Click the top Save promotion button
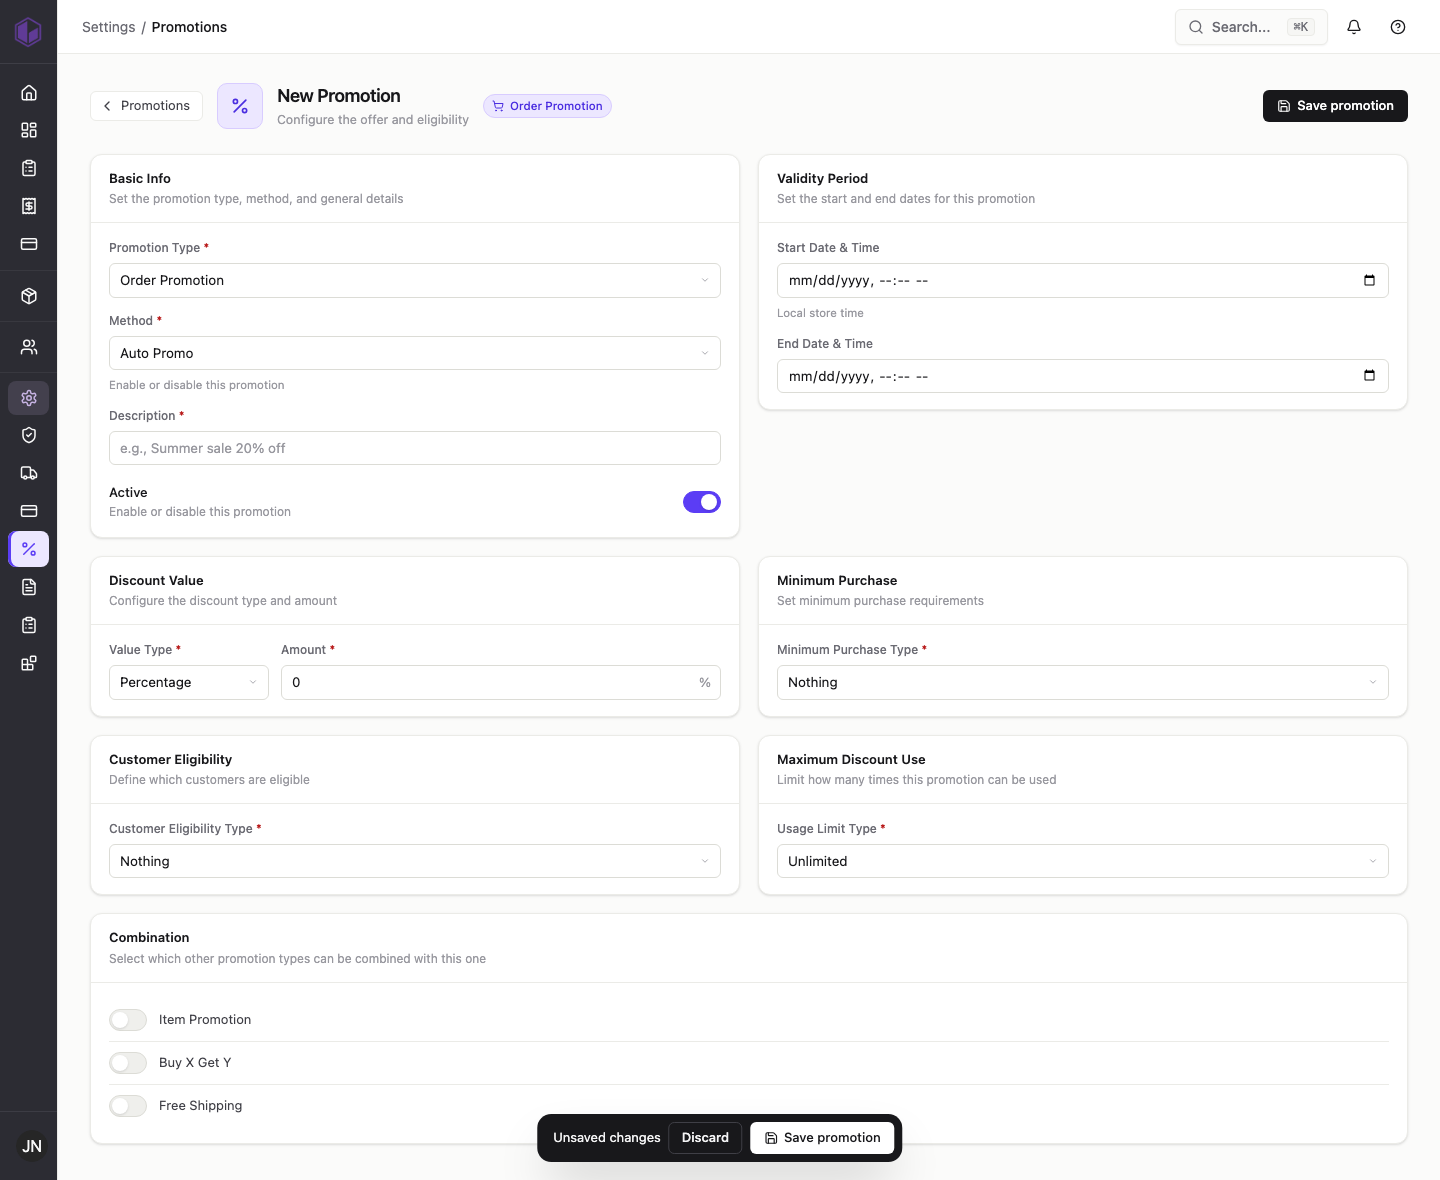 1335,106
